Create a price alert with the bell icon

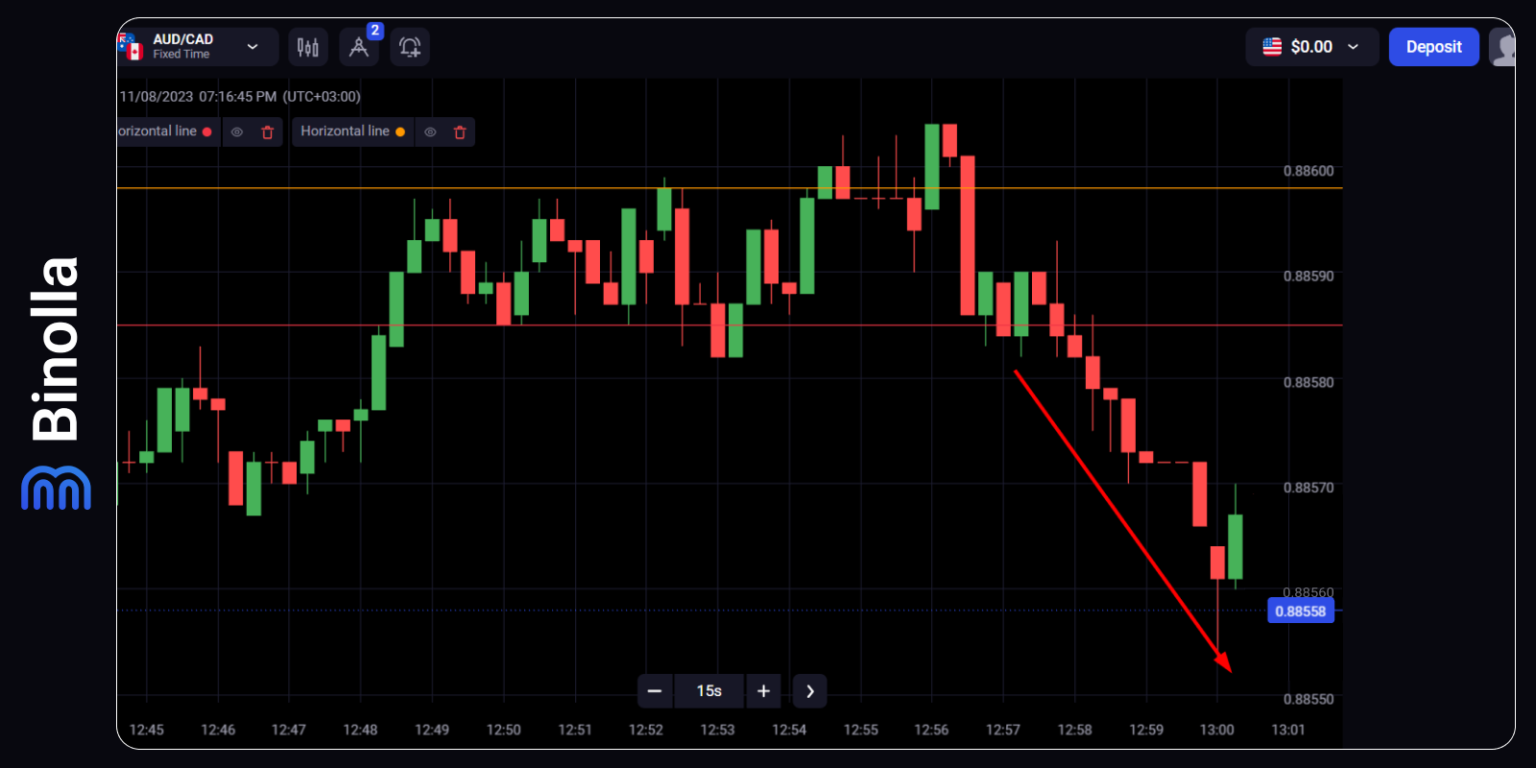[410, 46]
